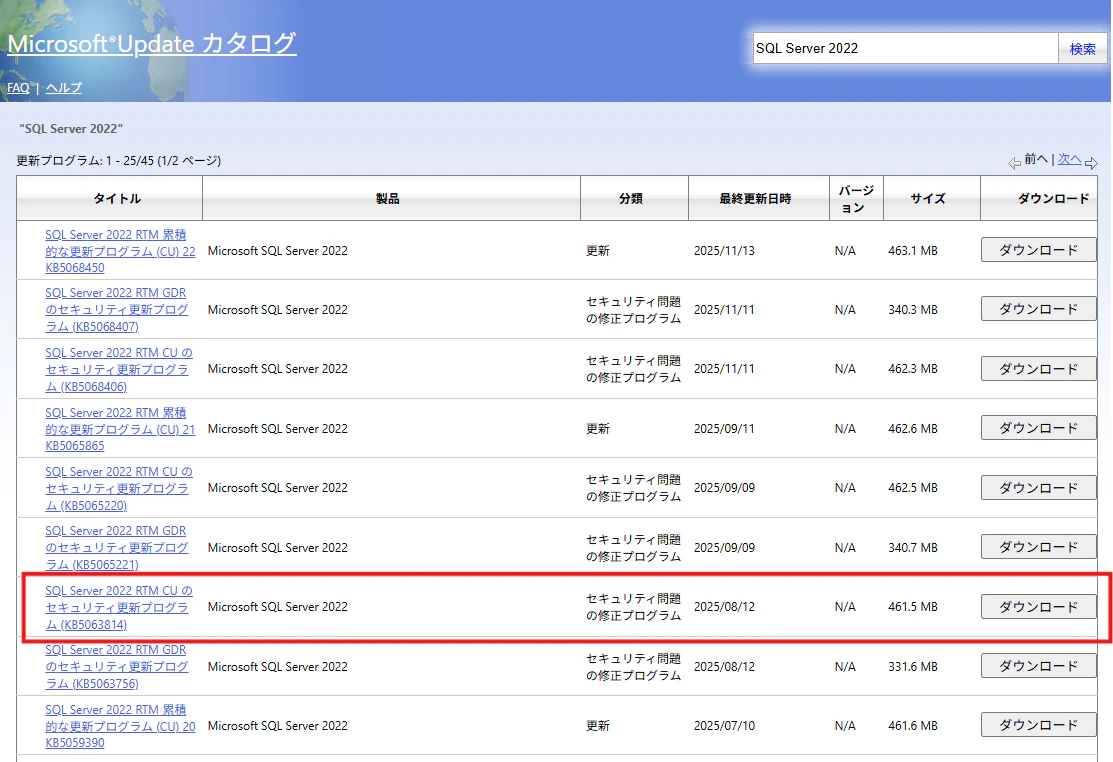Download the KB5068406 update (462.3 MB)

1038,368
